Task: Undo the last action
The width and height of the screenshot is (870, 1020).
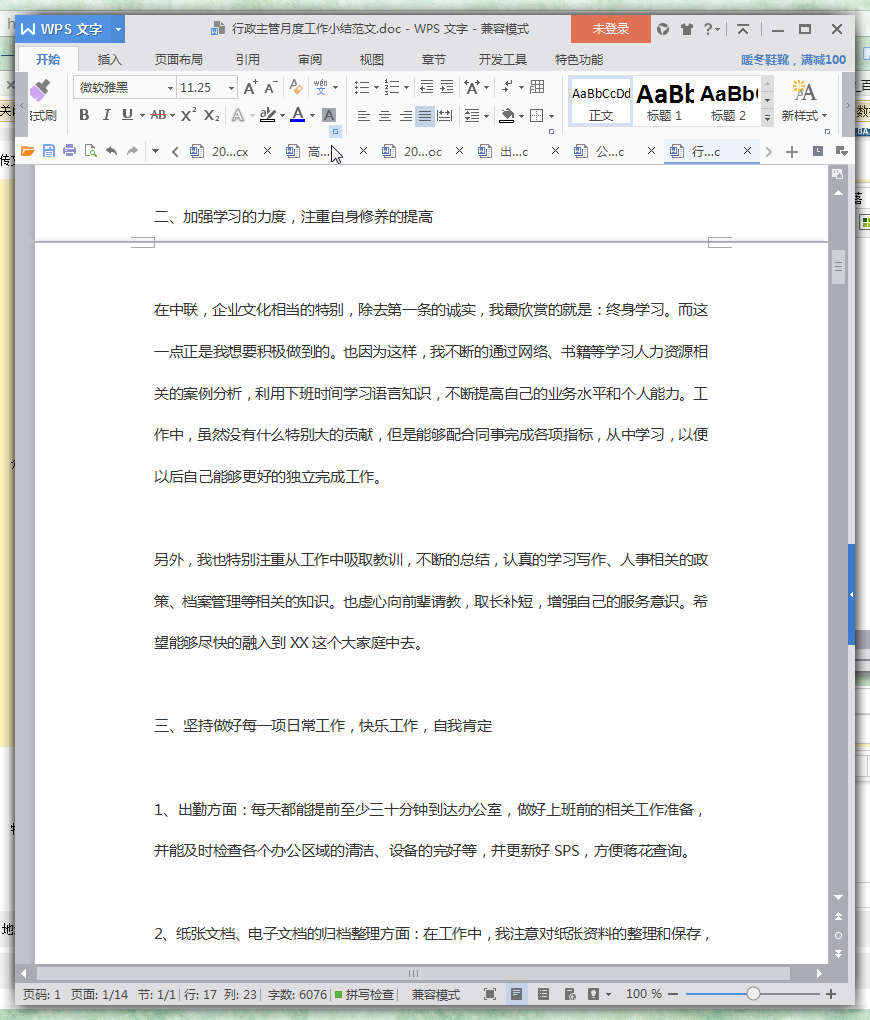Action: tap(112, 151)
